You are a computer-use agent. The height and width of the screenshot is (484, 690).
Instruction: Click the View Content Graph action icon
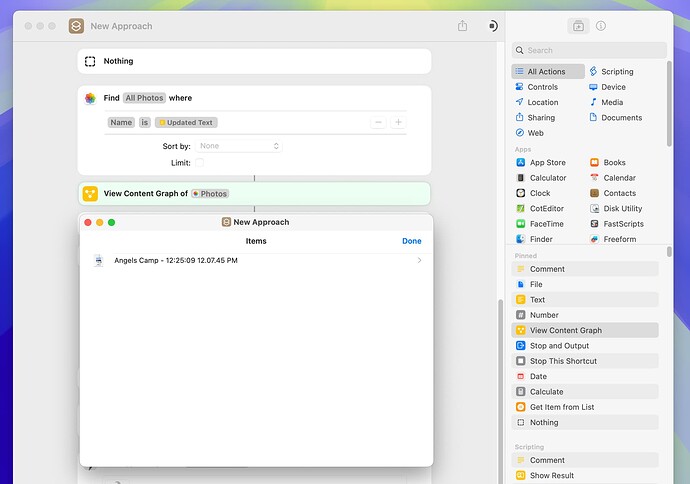point(90,194)
